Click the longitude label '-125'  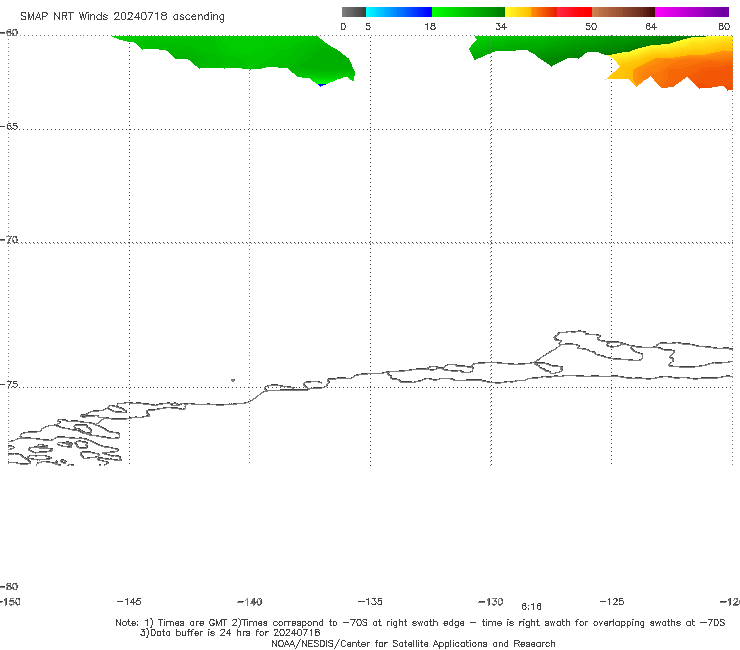click(x=612, y=601)
